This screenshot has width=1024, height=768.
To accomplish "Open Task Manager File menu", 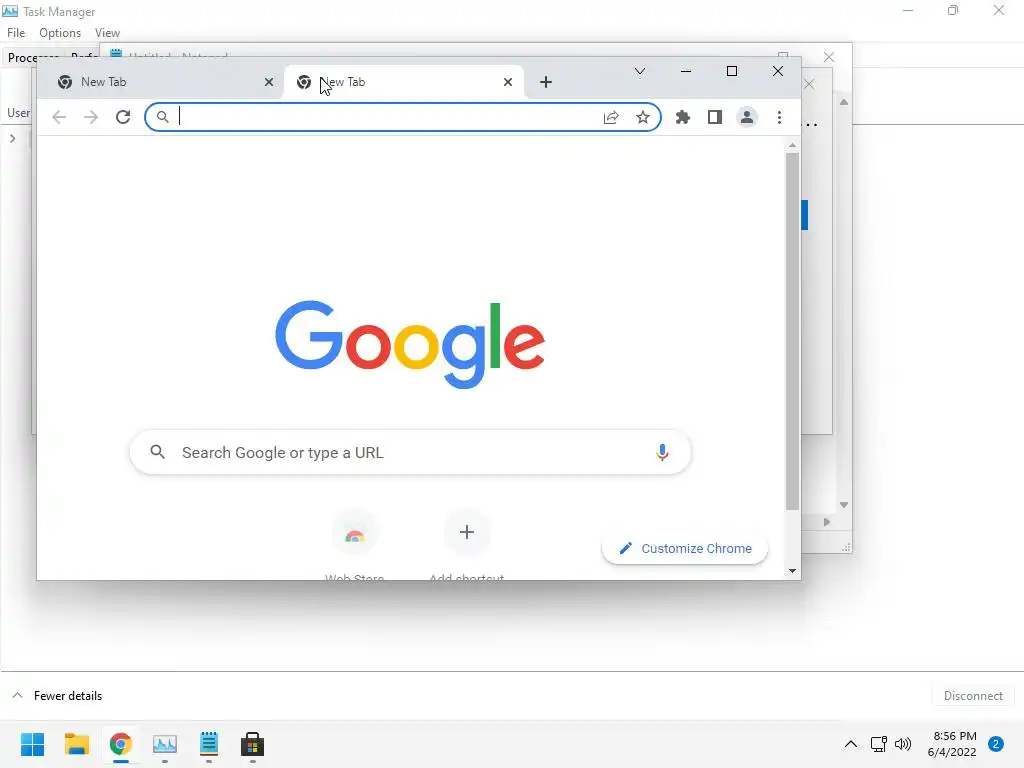I will 16,33.
